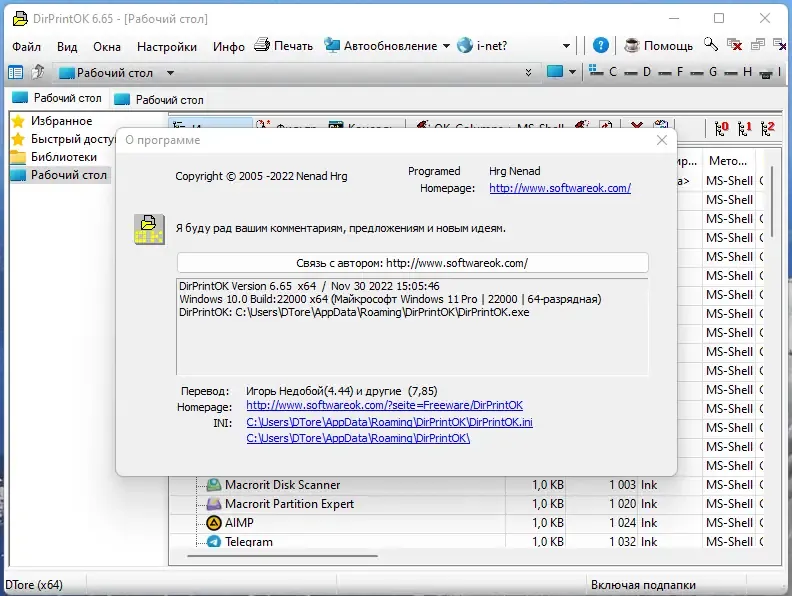Click the Macrorit Disk Scanner icon
792x596 pixels.
[214, 485]
